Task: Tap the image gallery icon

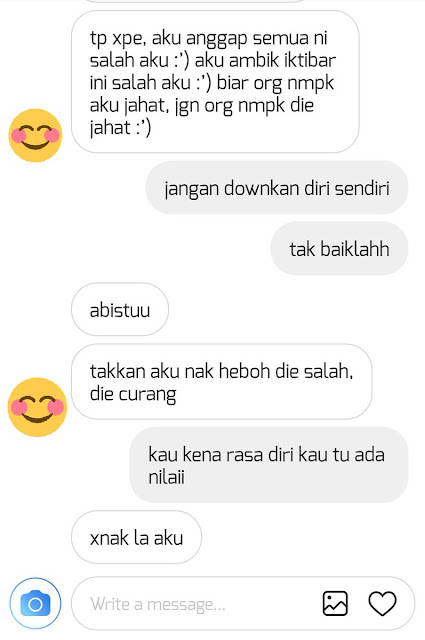Action: (x=335, y=603)
